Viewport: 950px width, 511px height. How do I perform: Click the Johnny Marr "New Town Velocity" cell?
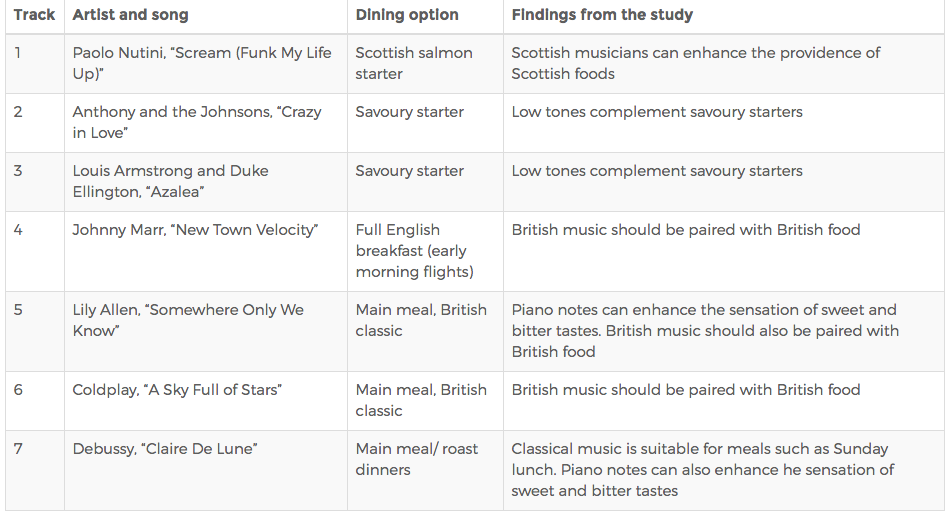[x=195, y=230]
